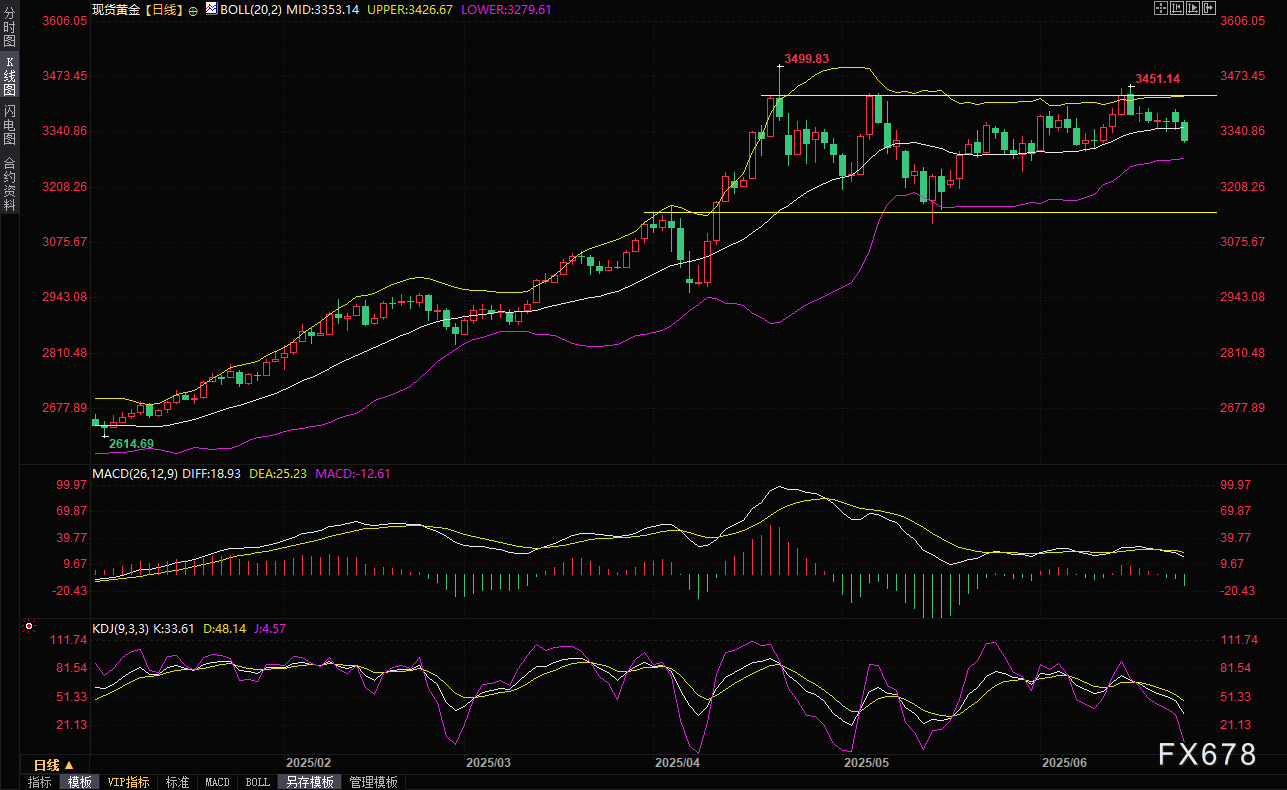Screen dimensions: 1287x790
Task: Select the 指标 tab at the bottom
Action: 39,782
